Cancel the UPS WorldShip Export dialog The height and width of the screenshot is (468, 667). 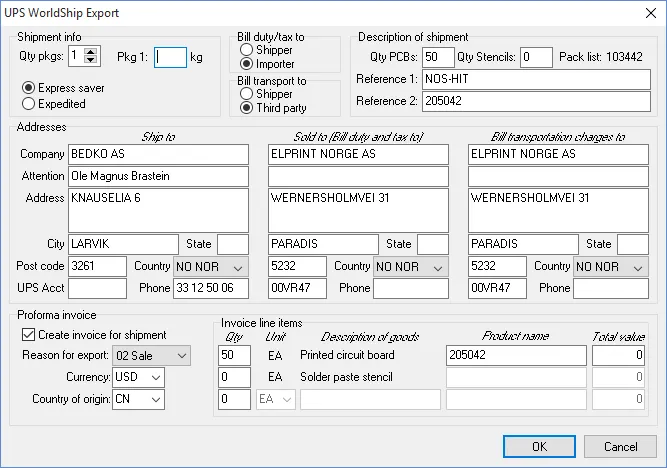click(620, 447)
